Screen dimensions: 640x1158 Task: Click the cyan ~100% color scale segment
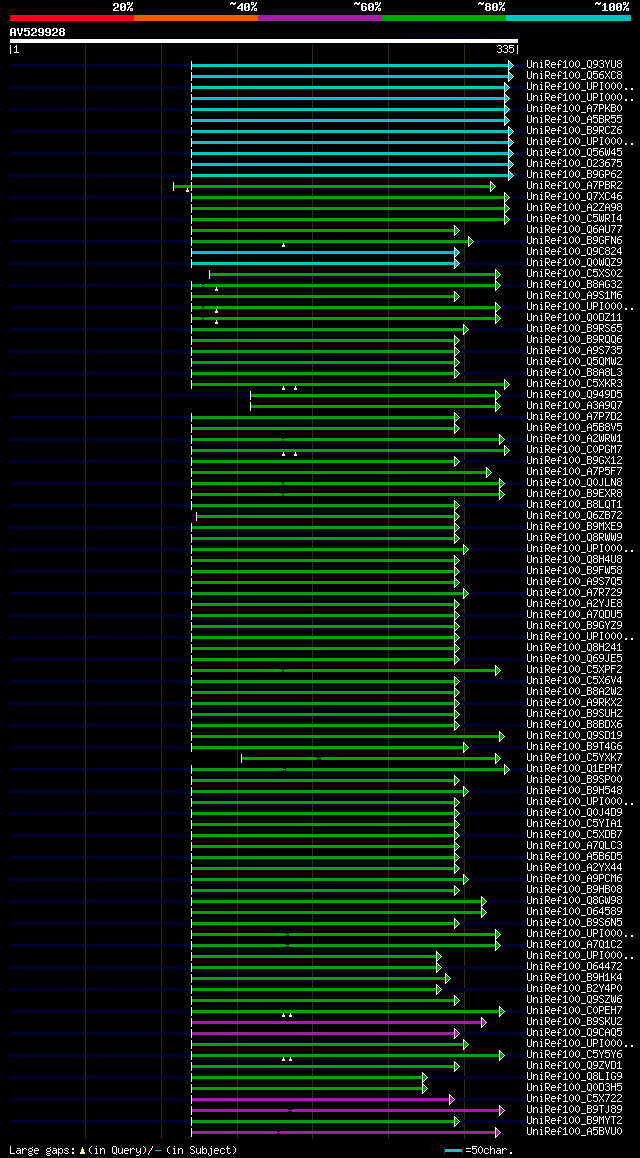(x=568, y=17)
